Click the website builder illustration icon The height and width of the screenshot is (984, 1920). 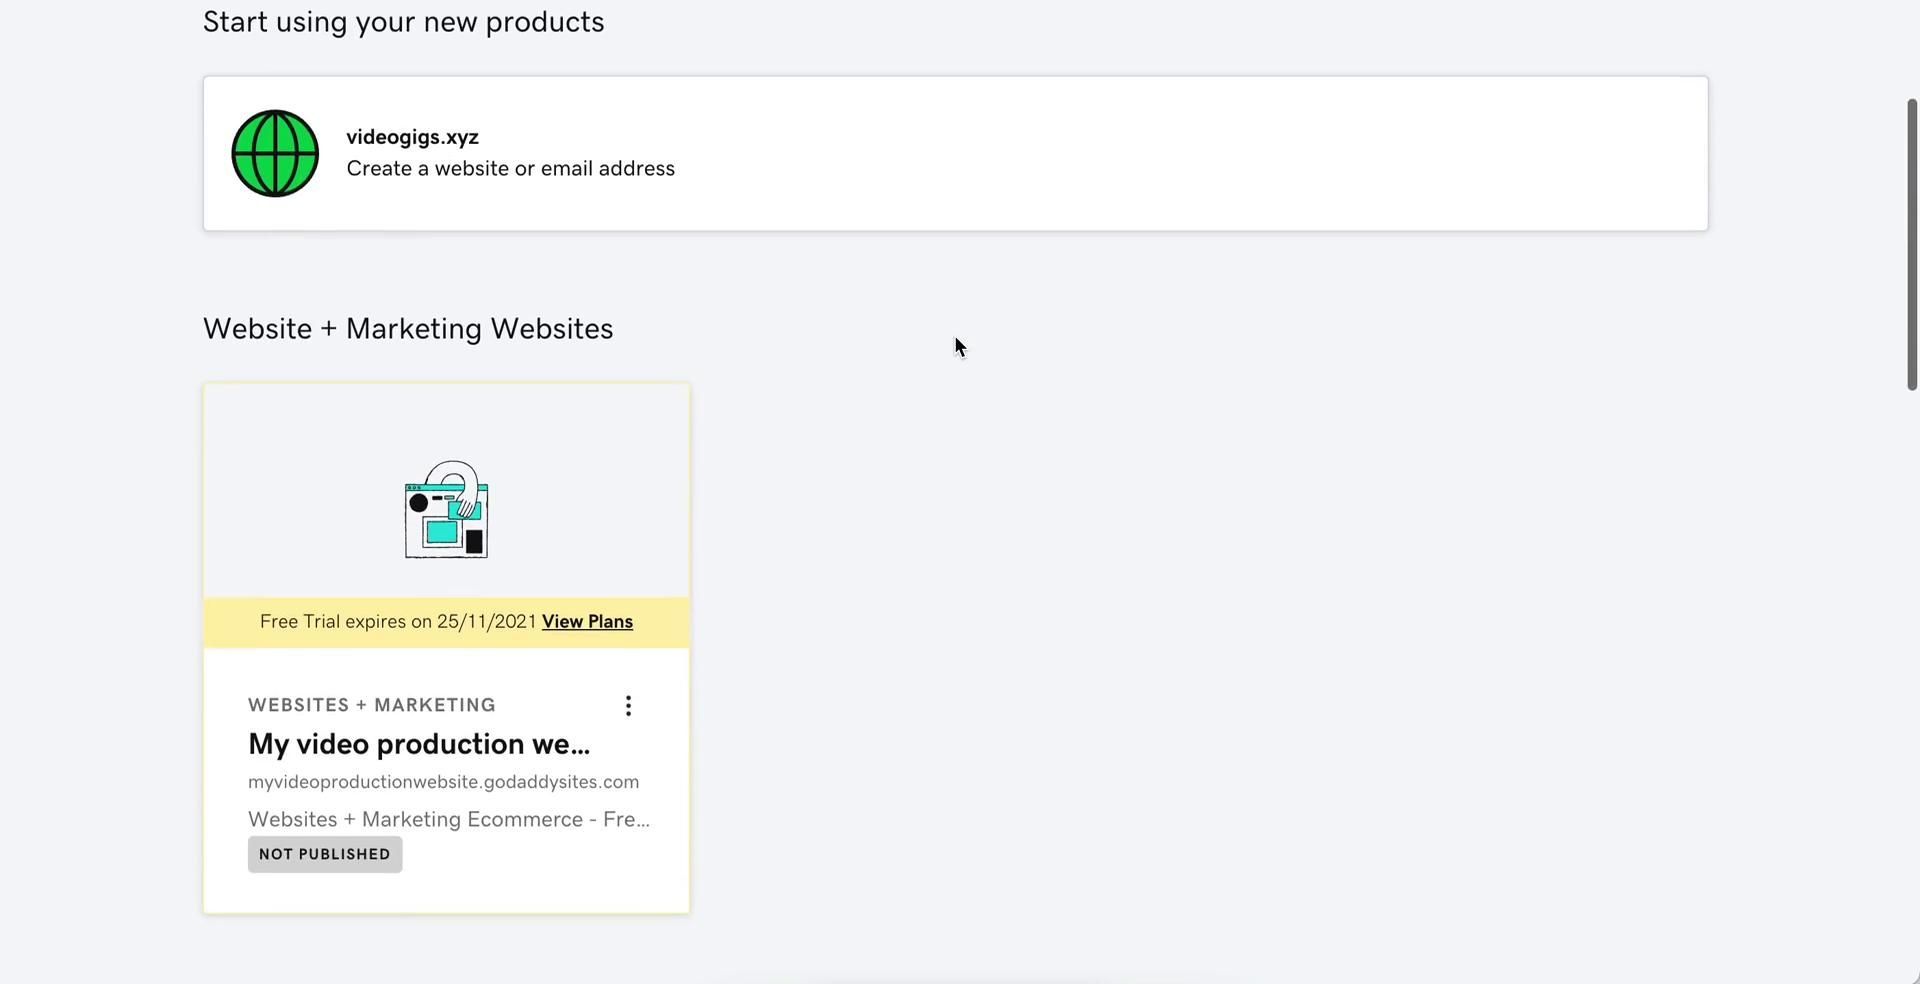tap(446, 509)
